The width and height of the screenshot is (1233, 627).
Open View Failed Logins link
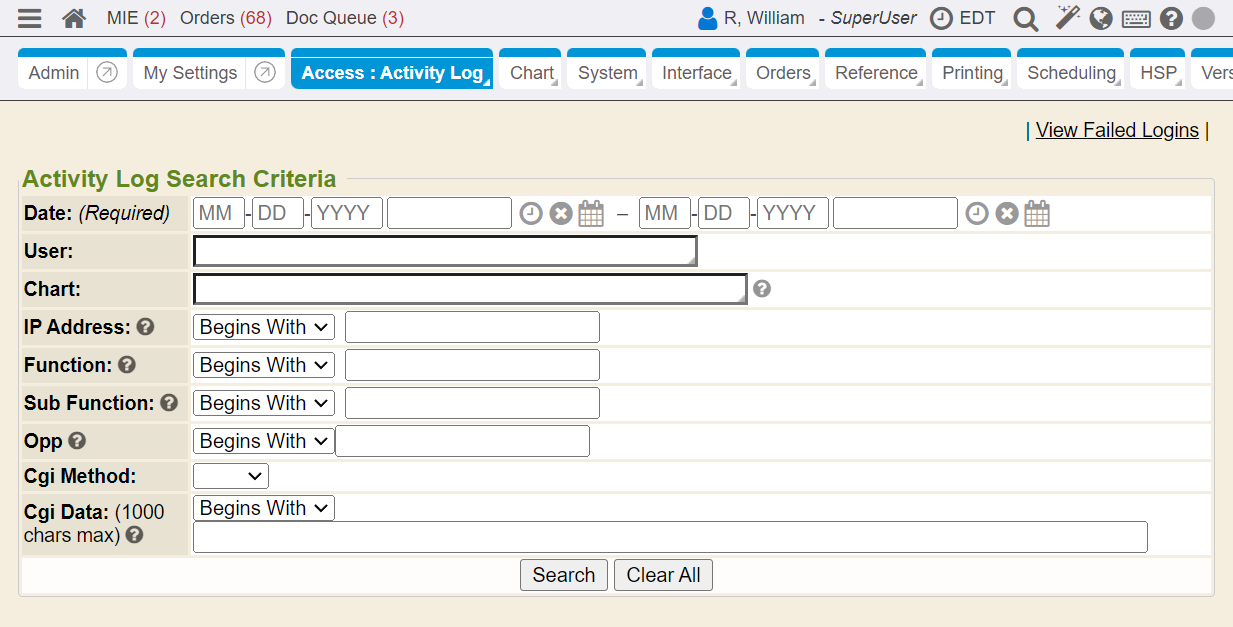(1117, 130)
